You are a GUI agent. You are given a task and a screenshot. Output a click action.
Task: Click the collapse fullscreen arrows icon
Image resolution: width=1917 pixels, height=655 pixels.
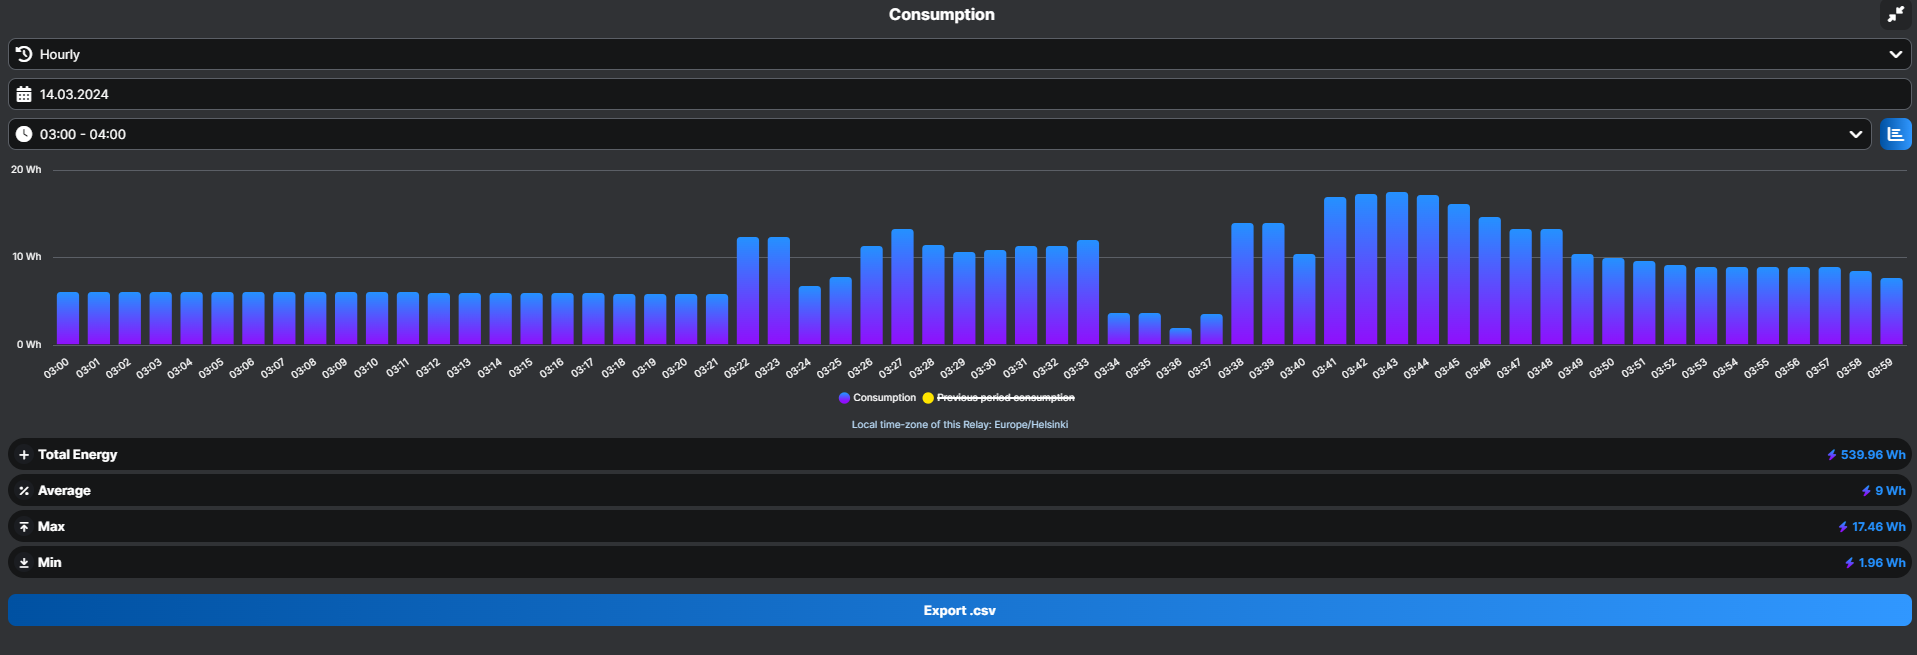coord(1895,14)
